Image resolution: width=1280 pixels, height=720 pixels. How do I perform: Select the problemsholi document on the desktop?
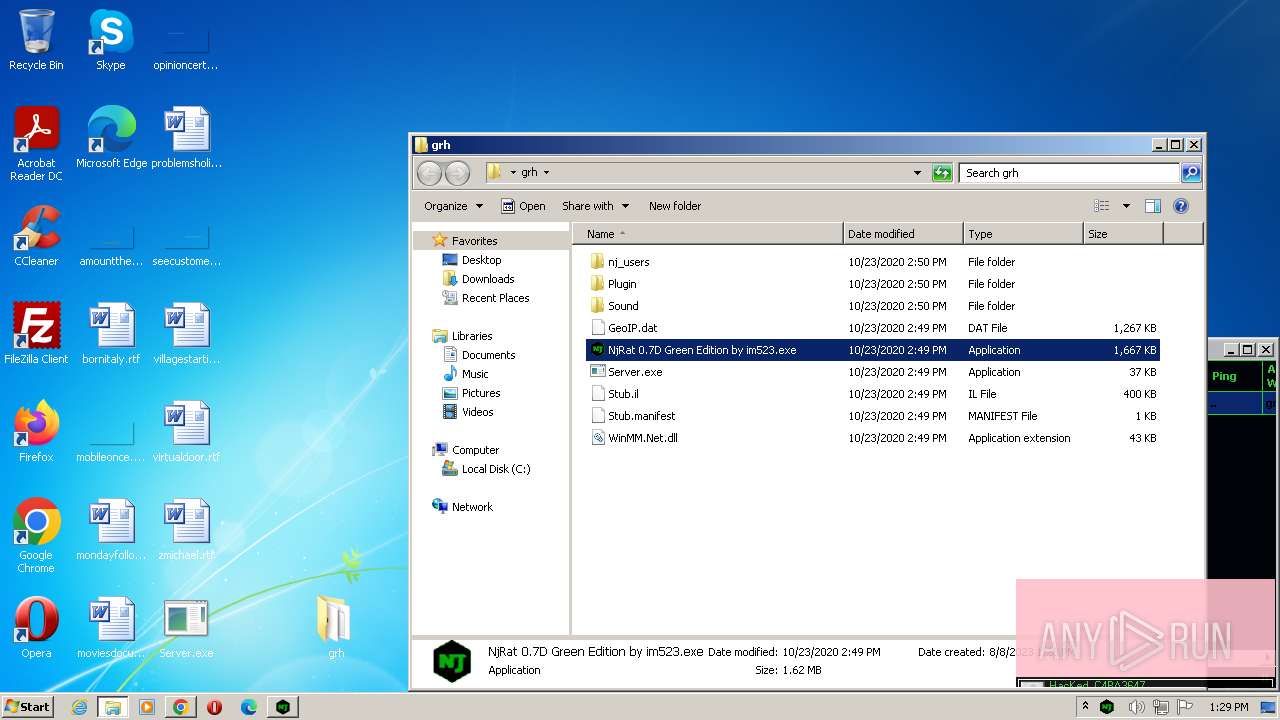tap(186, 138)
